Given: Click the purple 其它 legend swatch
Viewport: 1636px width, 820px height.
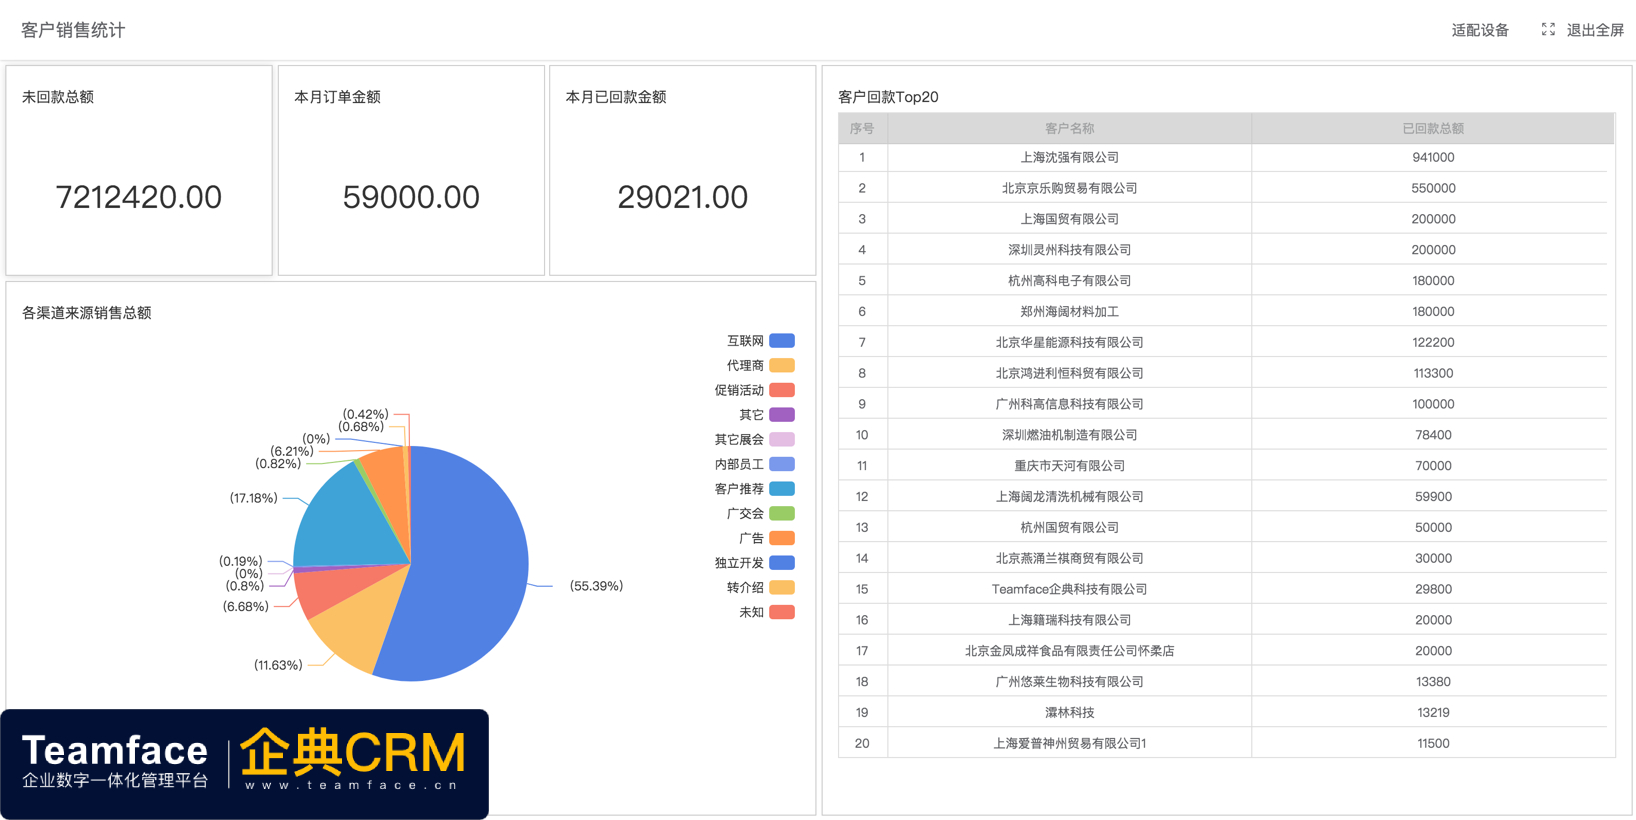Looking at the screenshot, I should (781, 415).
